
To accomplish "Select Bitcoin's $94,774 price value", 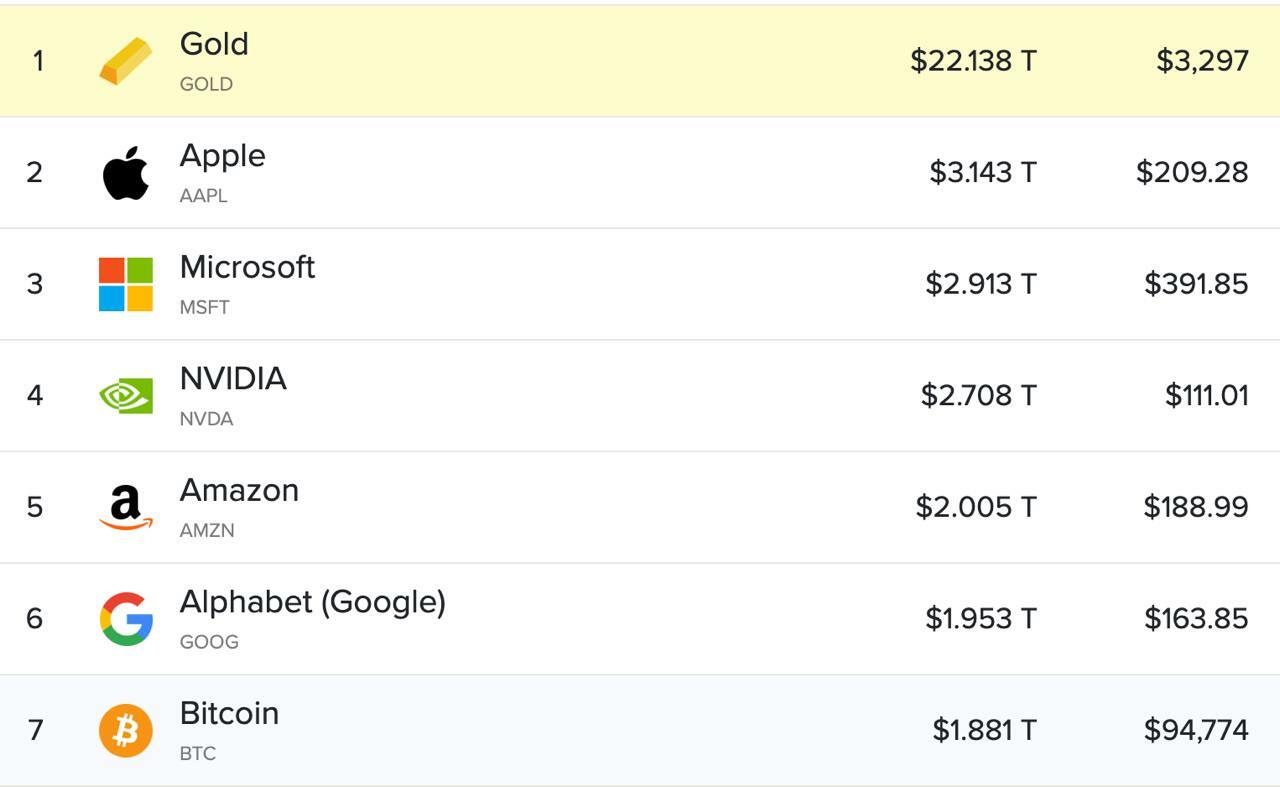I will [x=1196, y=730].
